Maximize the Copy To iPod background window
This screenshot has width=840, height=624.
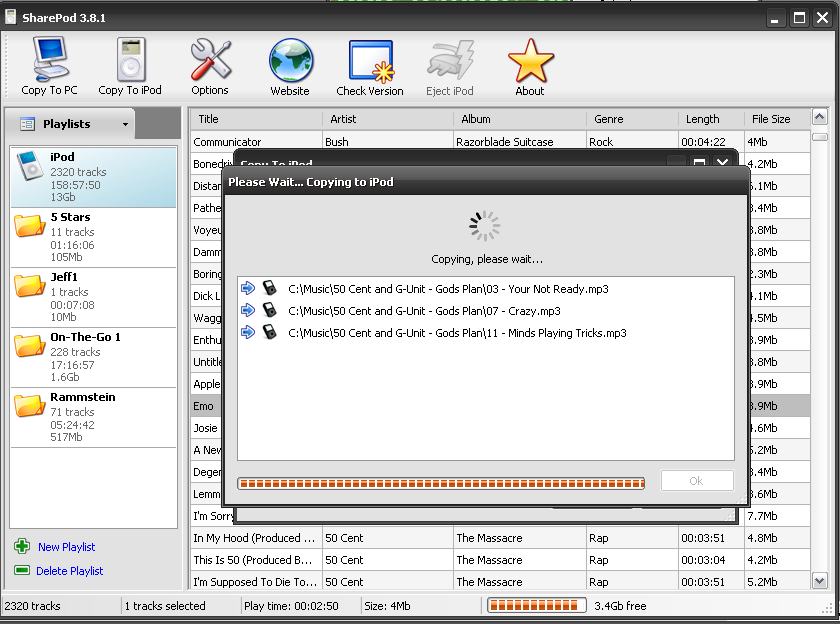pos(699,161)
